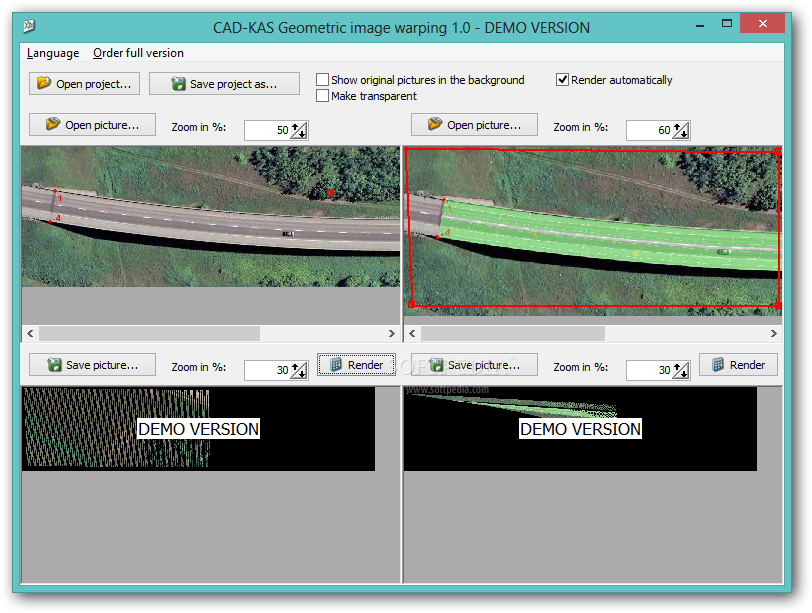812x613 pixels.
Task: Click left panel scrollbar left arrow
Action: point(30,333)
